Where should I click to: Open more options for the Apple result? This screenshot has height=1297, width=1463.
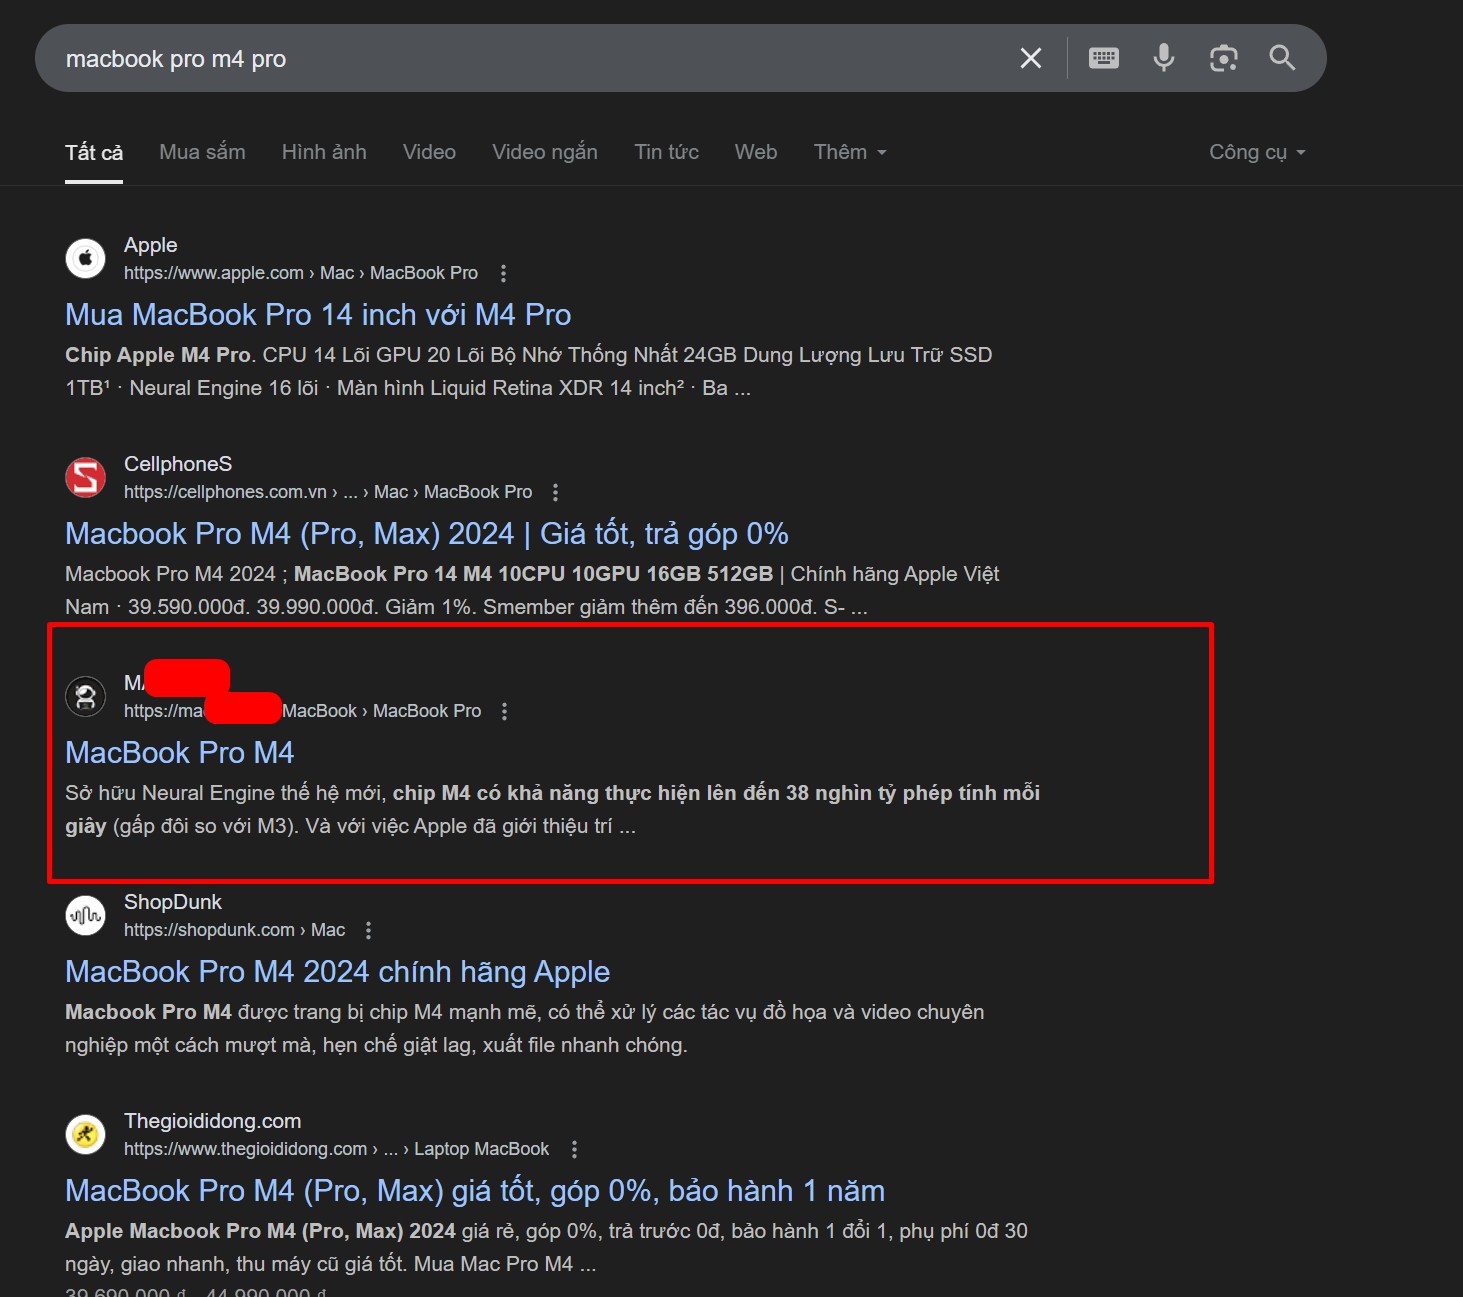point(503,273)
